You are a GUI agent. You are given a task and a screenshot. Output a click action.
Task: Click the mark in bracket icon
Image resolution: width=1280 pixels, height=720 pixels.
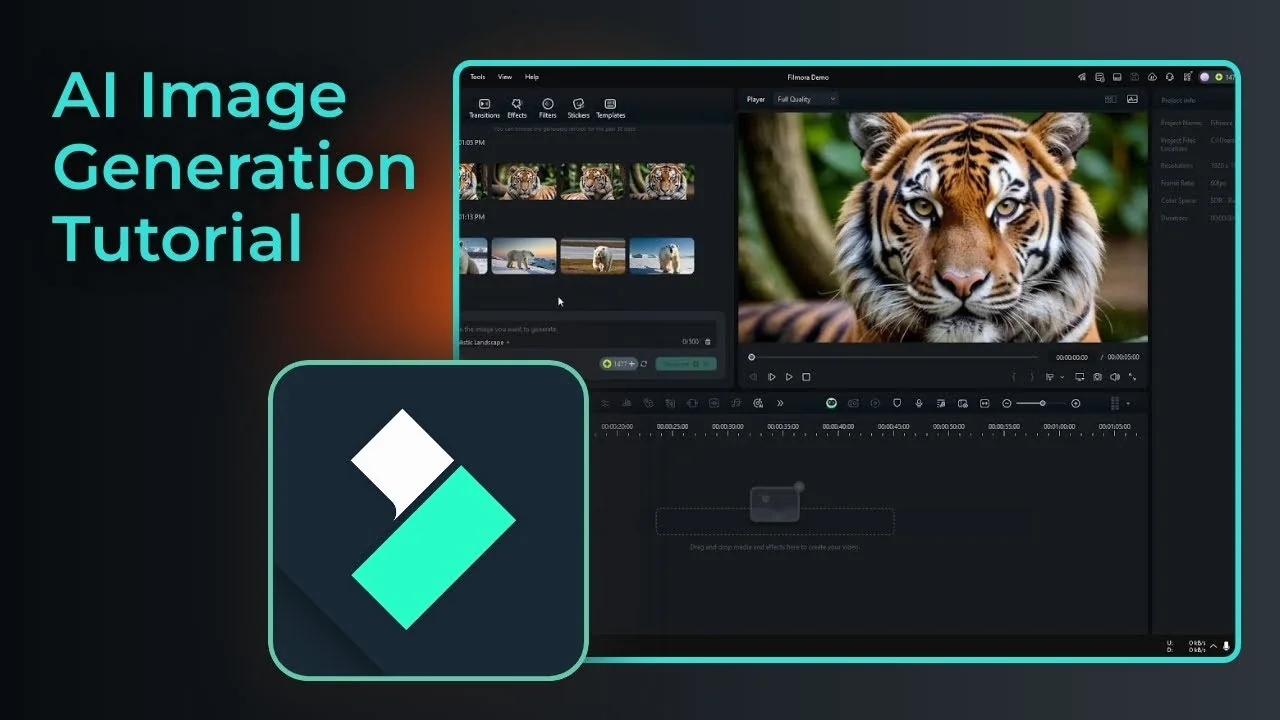pos(1014,377)
